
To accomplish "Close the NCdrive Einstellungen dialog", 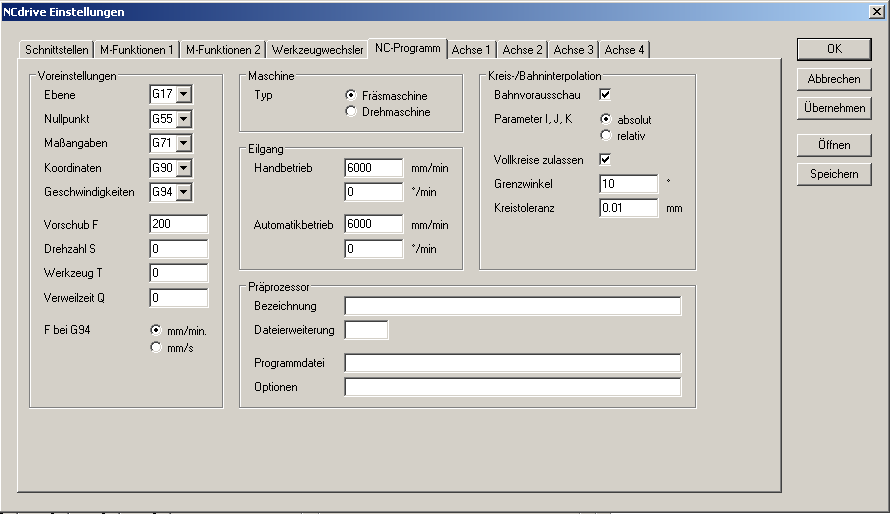I will click(x=877, y=11).
